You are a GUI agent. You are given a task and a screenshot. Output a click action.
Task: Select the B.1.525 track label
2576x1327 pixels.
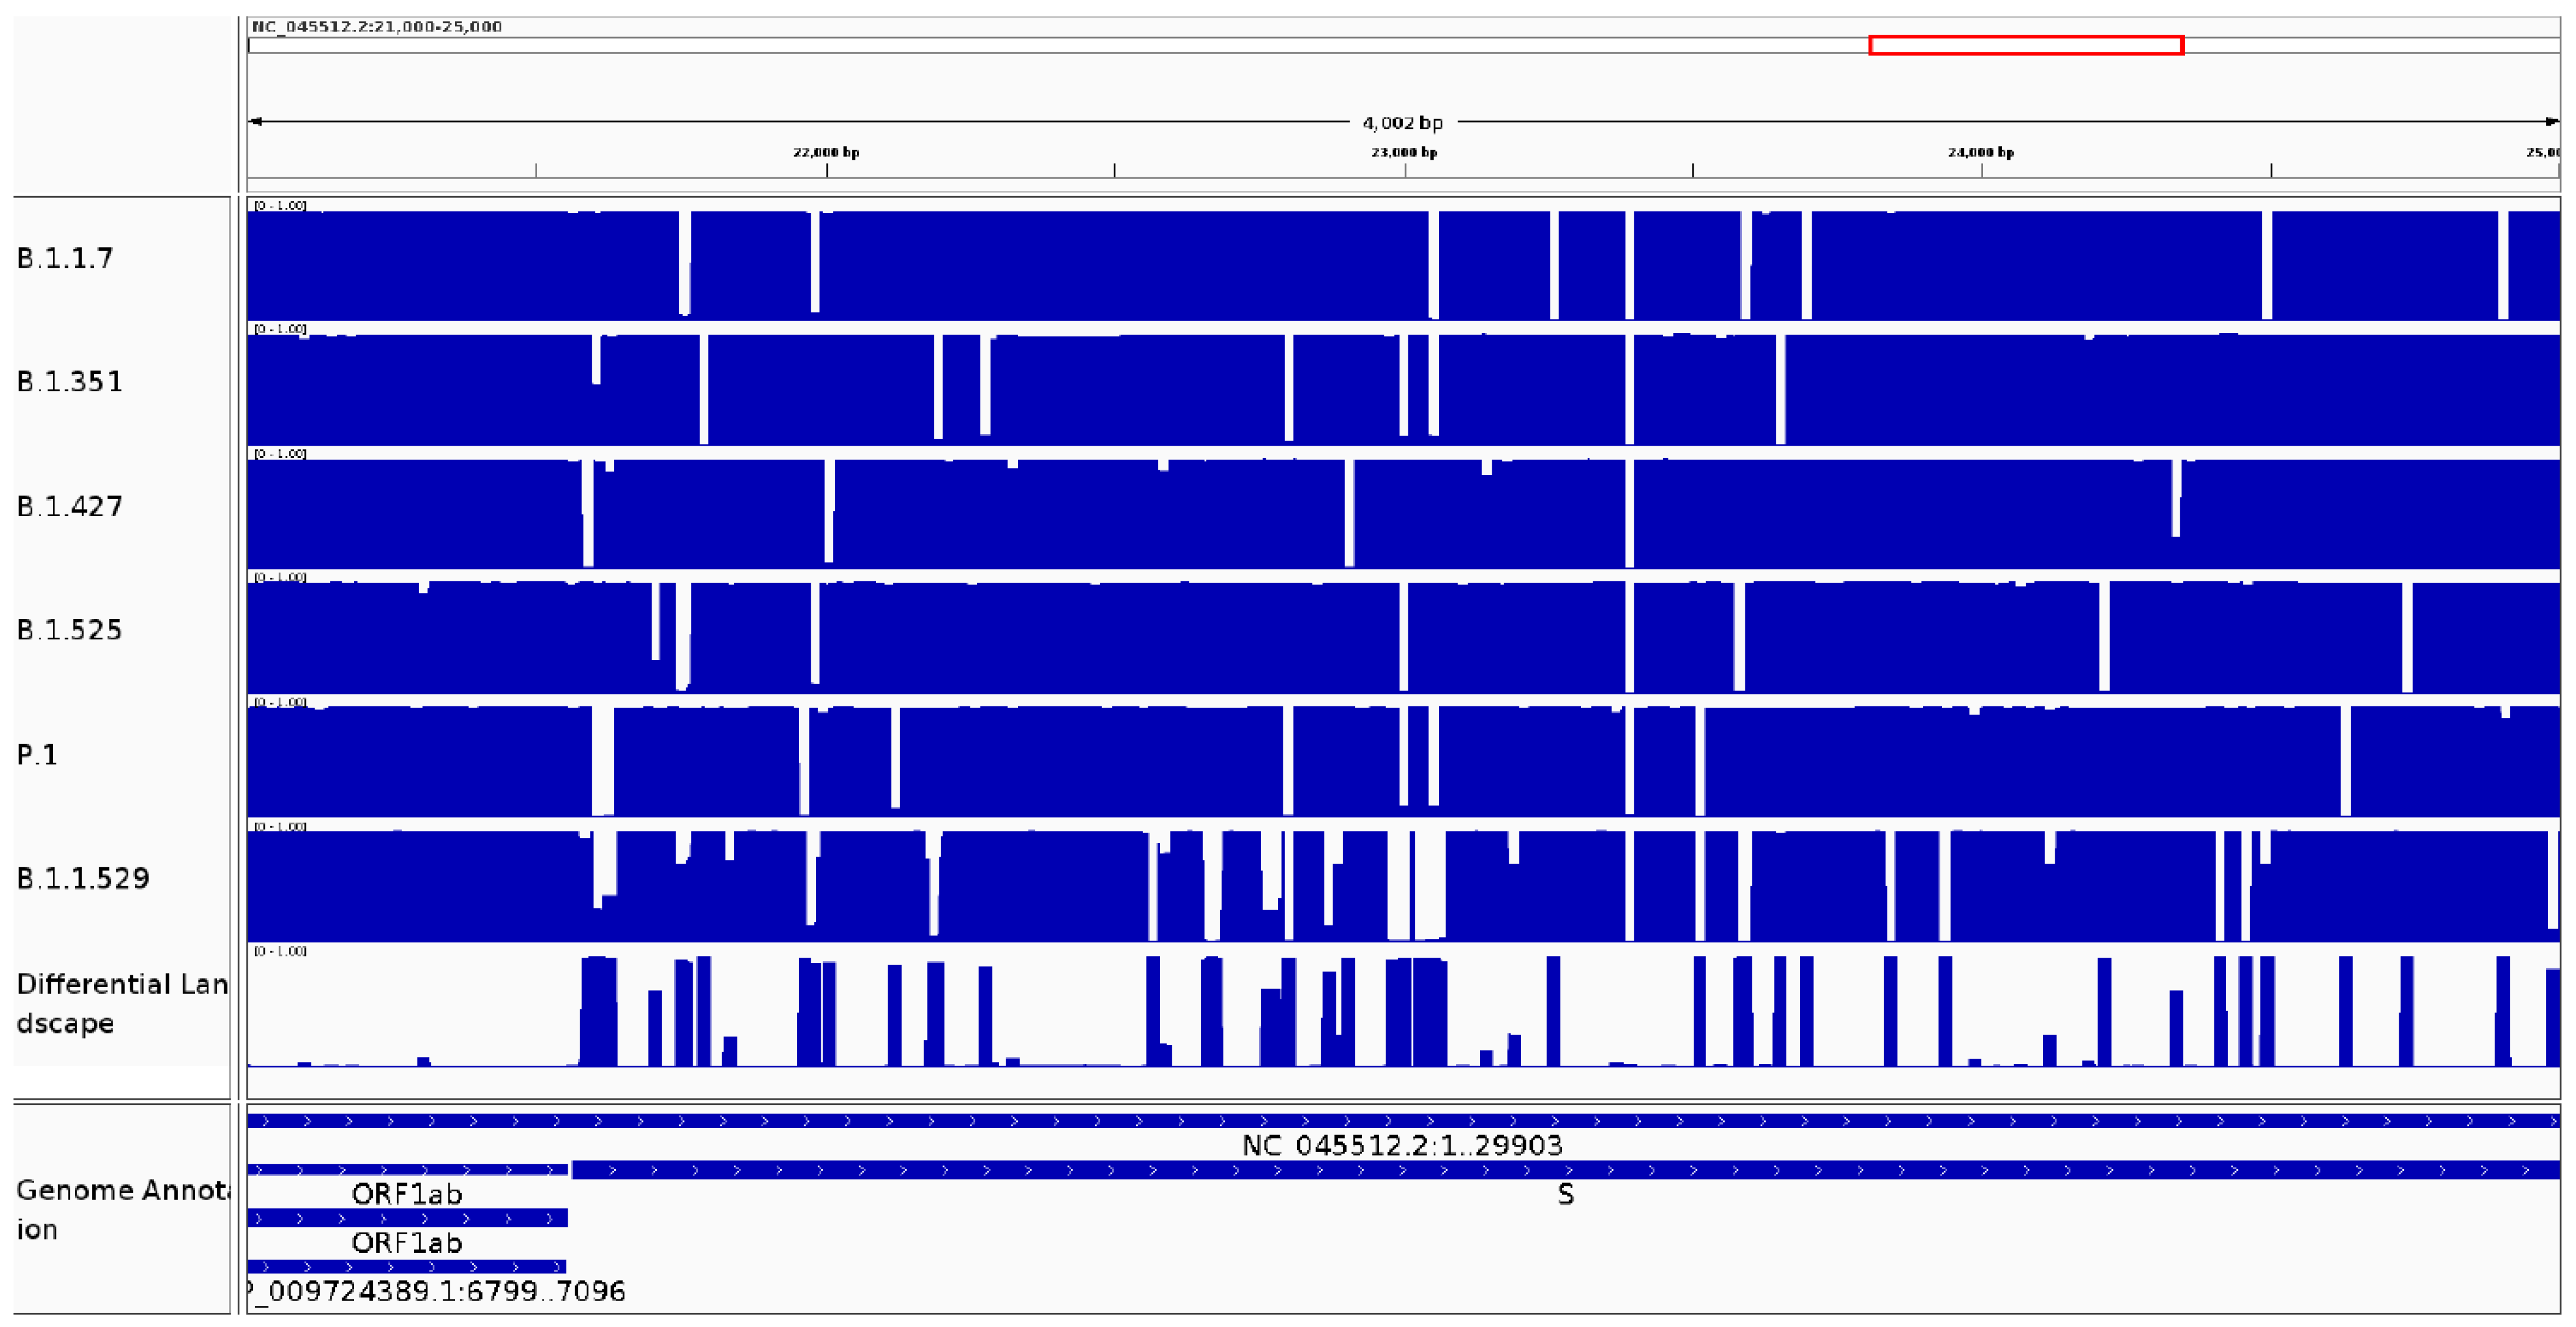pyautogui.click(x=70, y=630)
